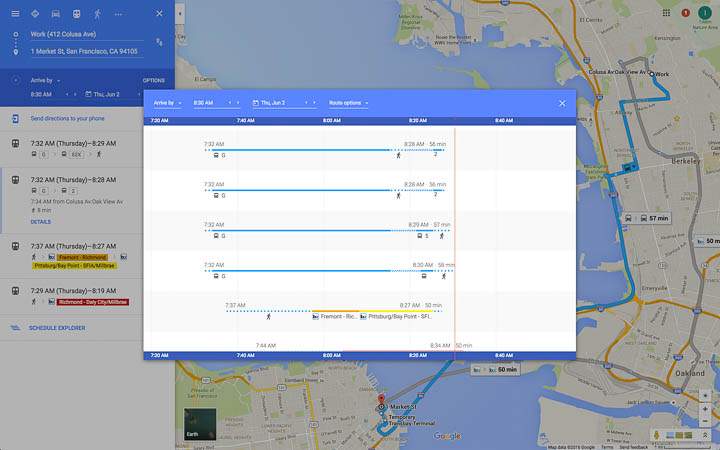The image size is (720, 450).
Task: Click the Fremont - Richmond line label
Action: point(83,257)
